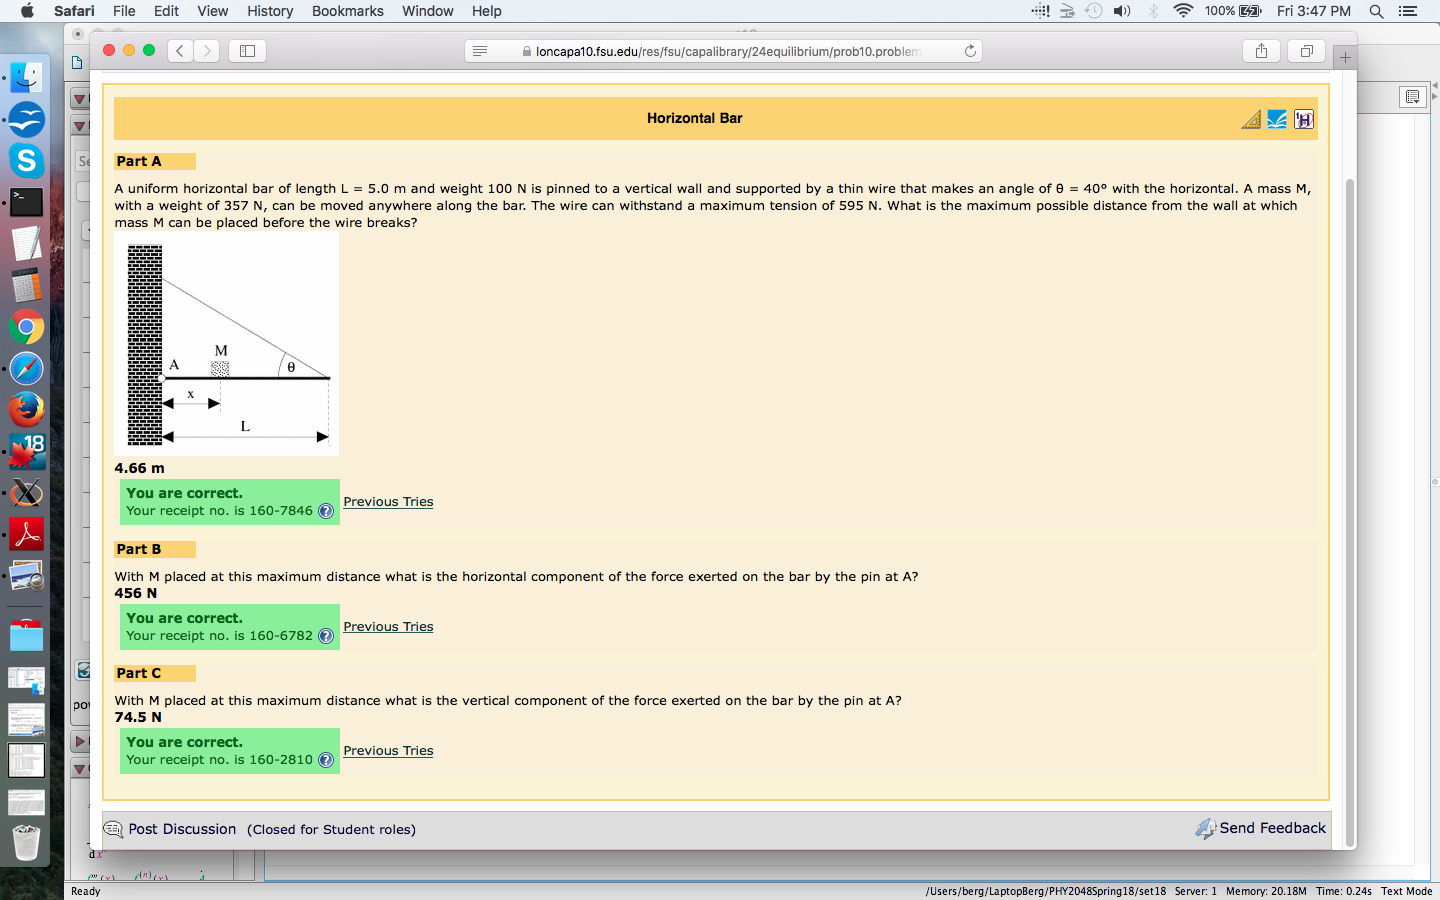Click the Fri 3:47 PM clock
Image resolution: width=1440 pixels, height=900 pixels.
1313,11
